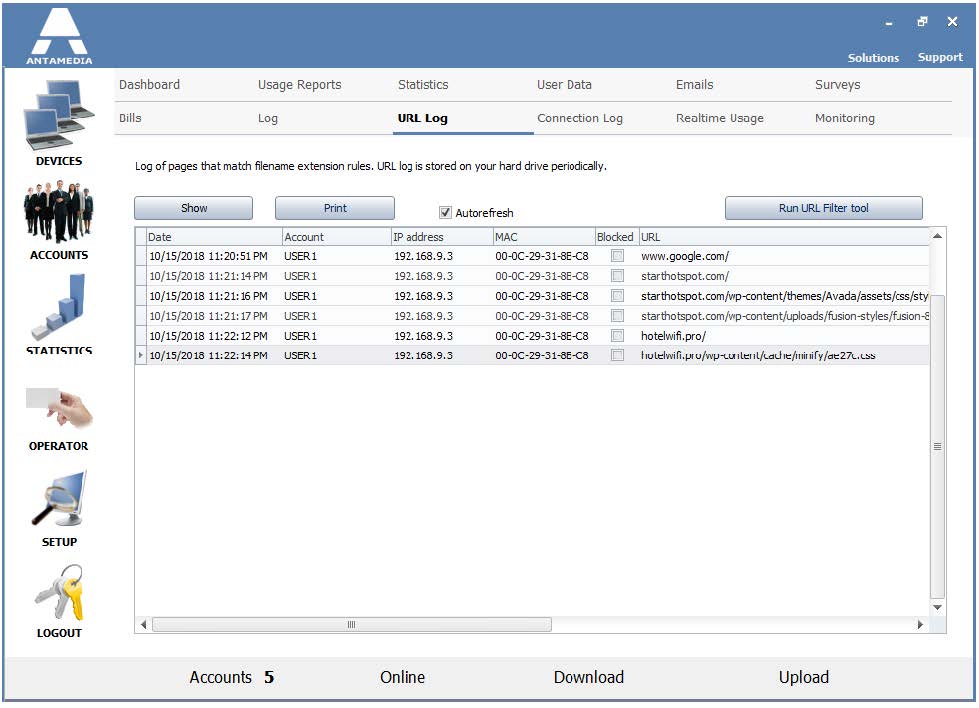Open the Setup magnifier icon
The width and height of the screenshot is (979, 708).
pyautogui.click(x=59, y=499)
